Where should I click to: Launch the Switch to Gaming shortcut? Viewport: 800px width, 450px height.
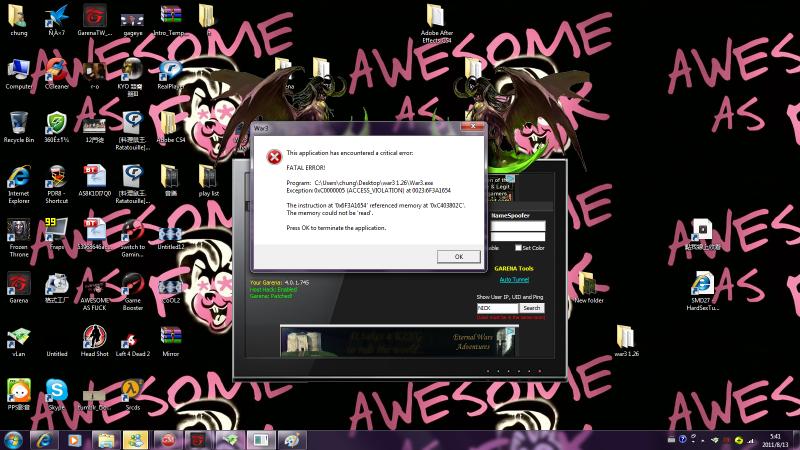coord(133,238)
